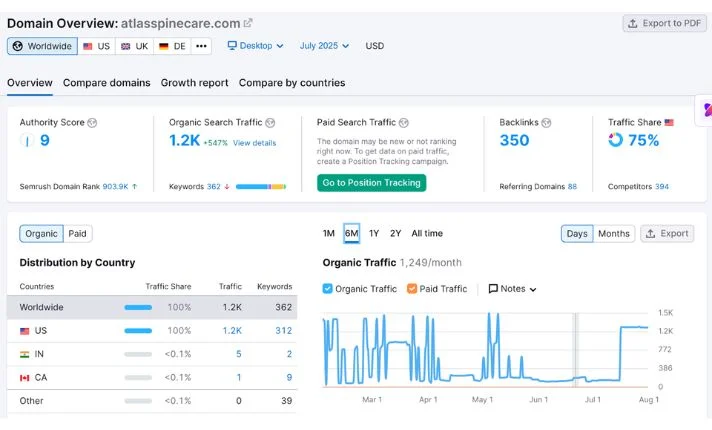Click the Export to PDF button
The image size is (712, 430).
coord(664,23)
